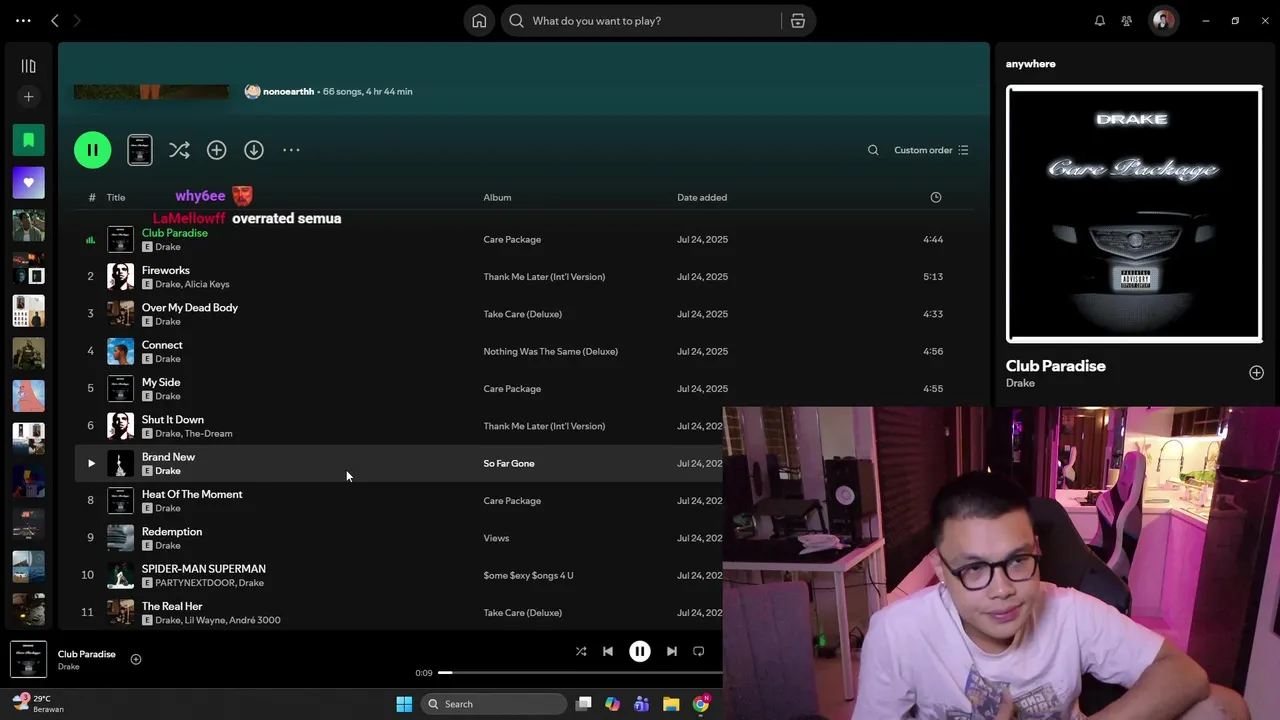1280x720 pixels.
Task: Select the Redemption track
Action: 172,532
